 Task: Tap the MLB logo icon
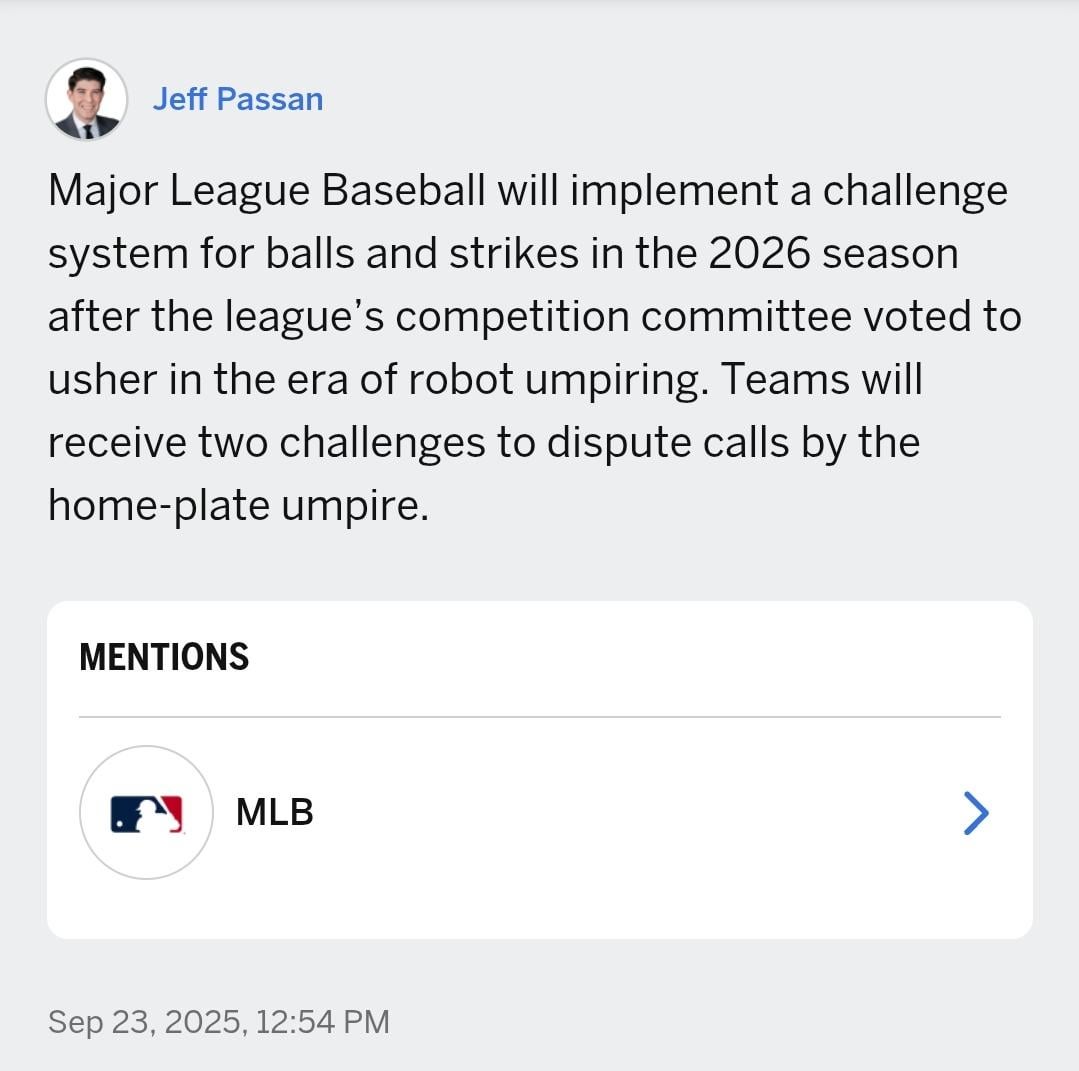146,813
